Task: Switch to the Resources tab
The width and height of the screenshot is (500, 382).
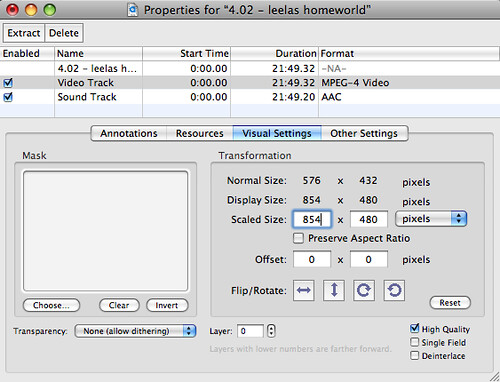Action: click(200, 133)
